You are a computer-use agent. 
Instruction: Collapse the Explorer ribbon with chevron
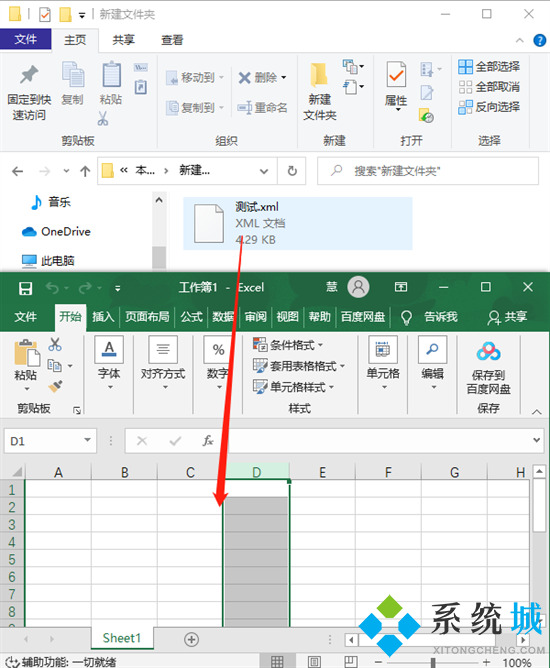tap(520, 40)
